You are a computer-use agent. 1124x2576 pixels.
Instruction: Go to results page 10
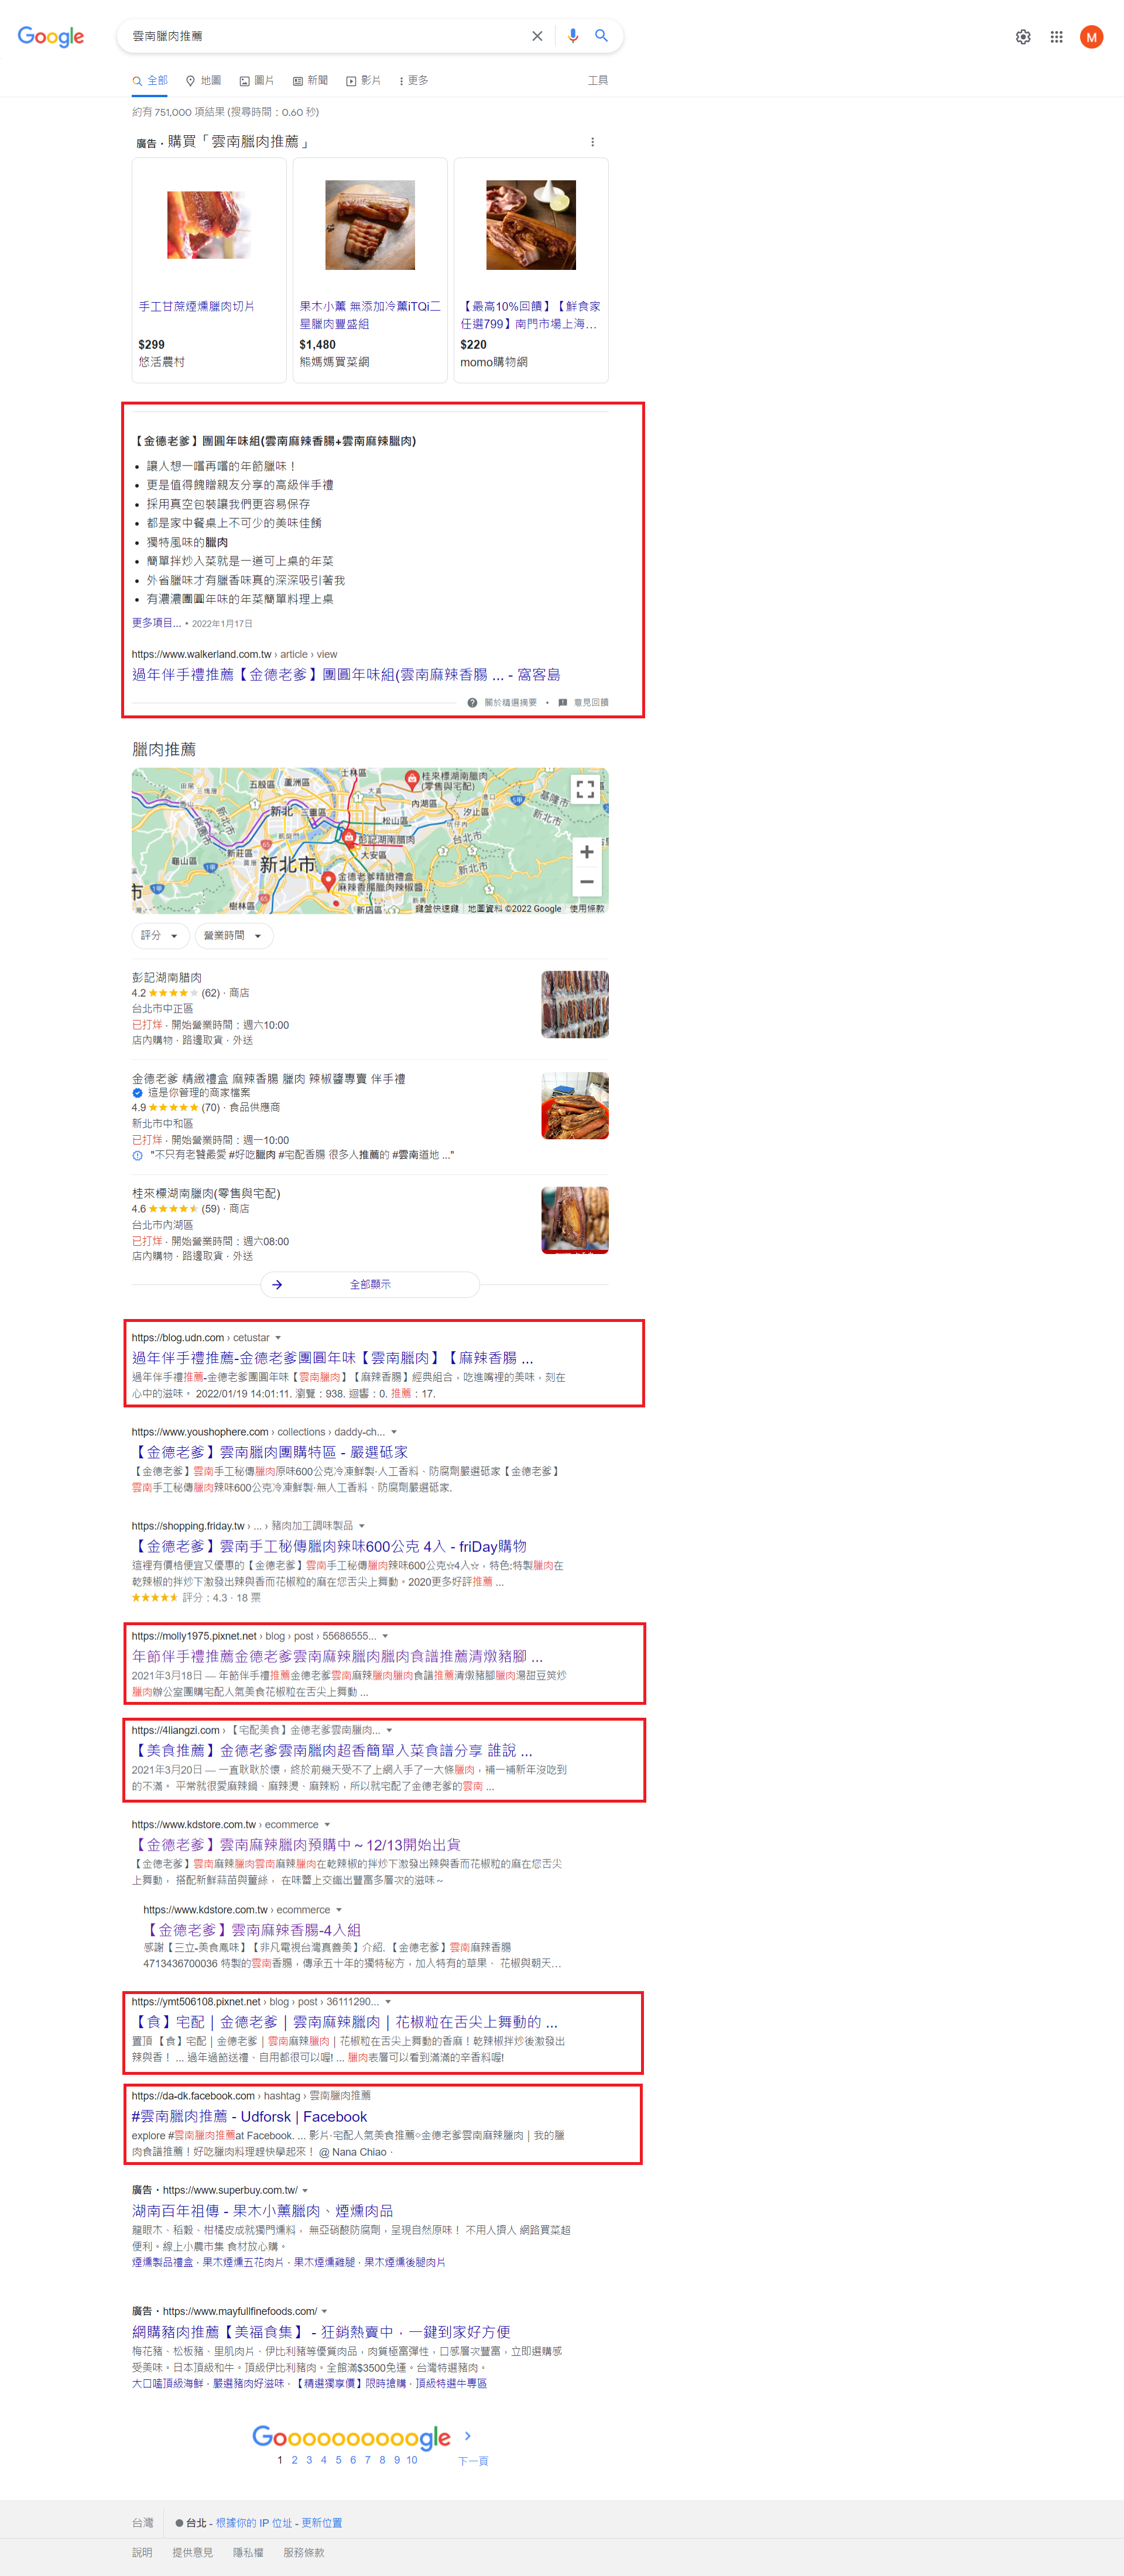412,2459
